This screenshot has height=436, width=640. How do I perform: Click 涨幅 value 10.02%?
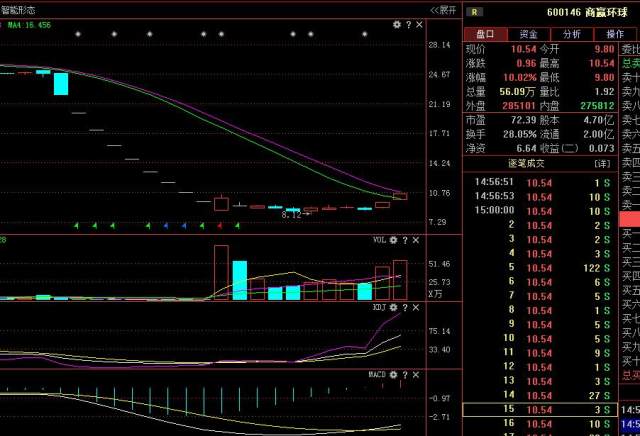[x=520, y=78]
